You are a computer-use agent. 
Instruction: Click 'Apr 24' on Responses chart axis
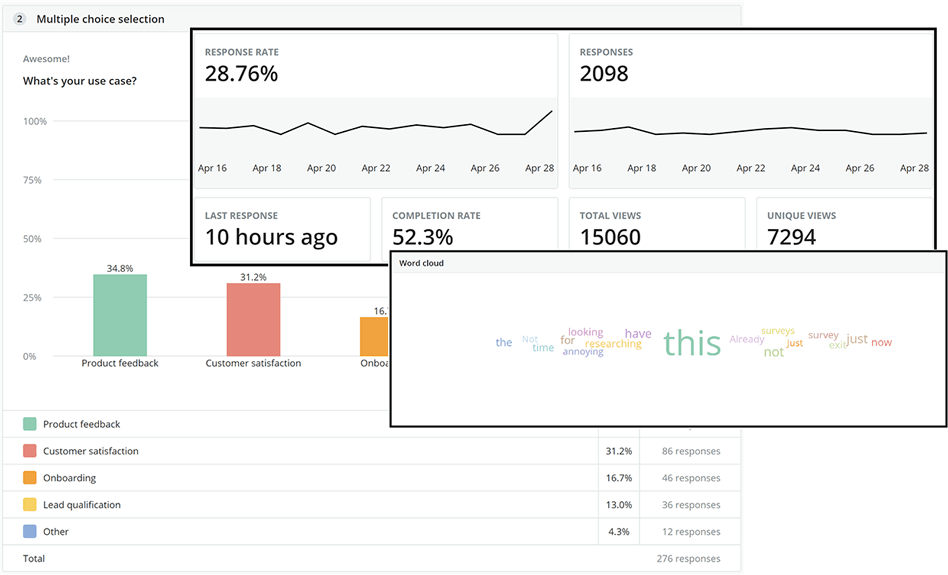tap(805, 168)
